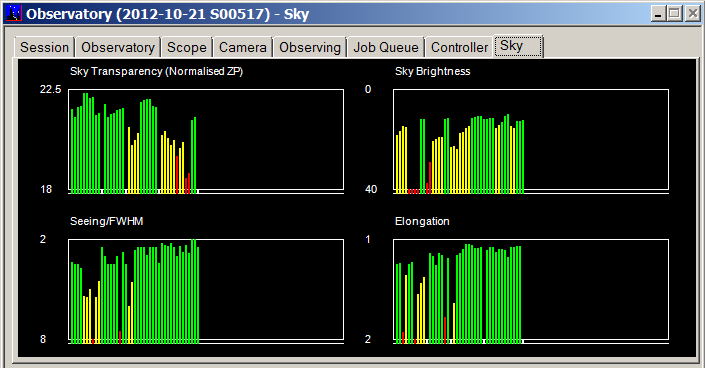
Task: Click the Seeing/FWHM chart title
Action: click(107, 221)
